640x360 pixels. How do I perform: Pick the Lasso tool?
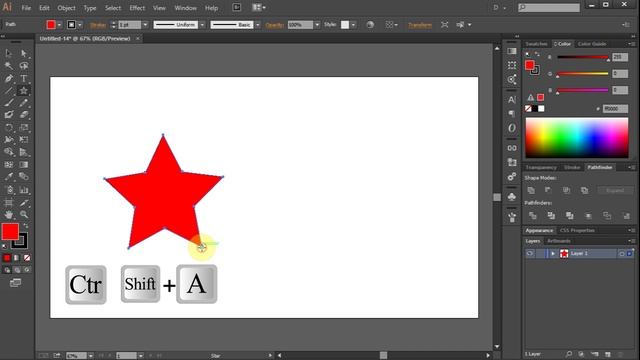click(24, 66)
